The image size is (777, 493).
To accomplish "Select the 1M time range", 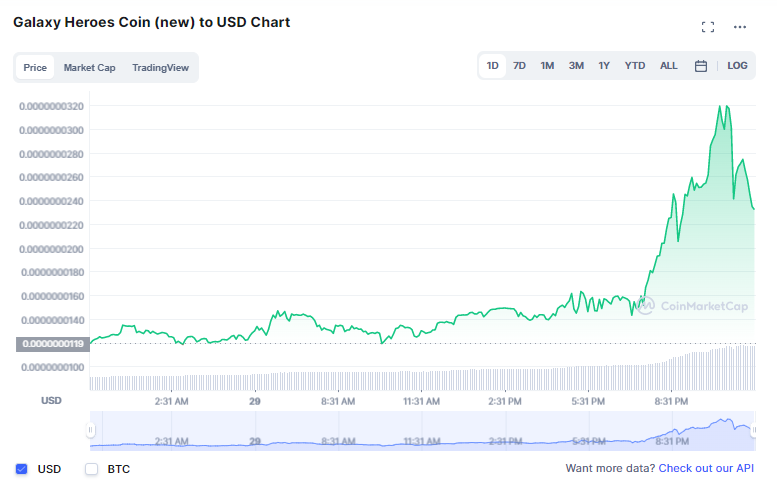I will click(x=547, y=65).
